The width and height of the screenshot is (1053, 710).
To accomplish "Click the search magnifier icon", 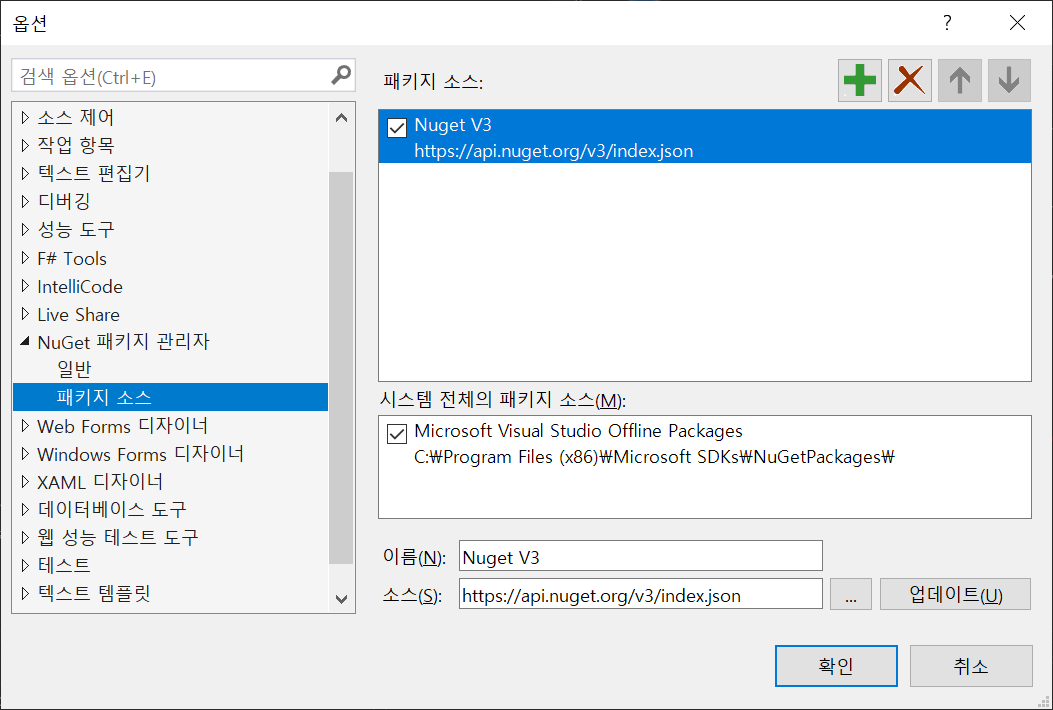I will 341,75.
